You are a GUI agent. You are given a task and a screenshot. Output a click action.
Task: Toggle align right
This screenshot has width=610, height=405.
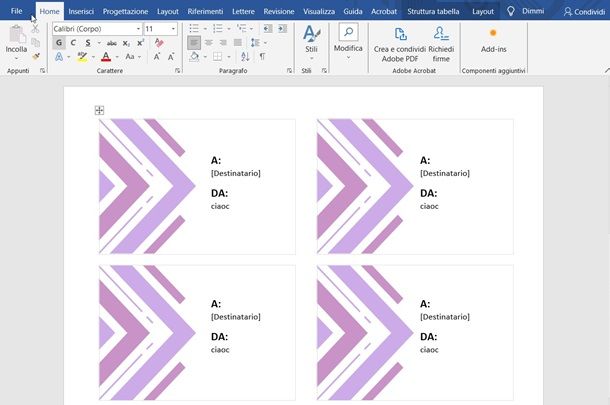point(223,43)
